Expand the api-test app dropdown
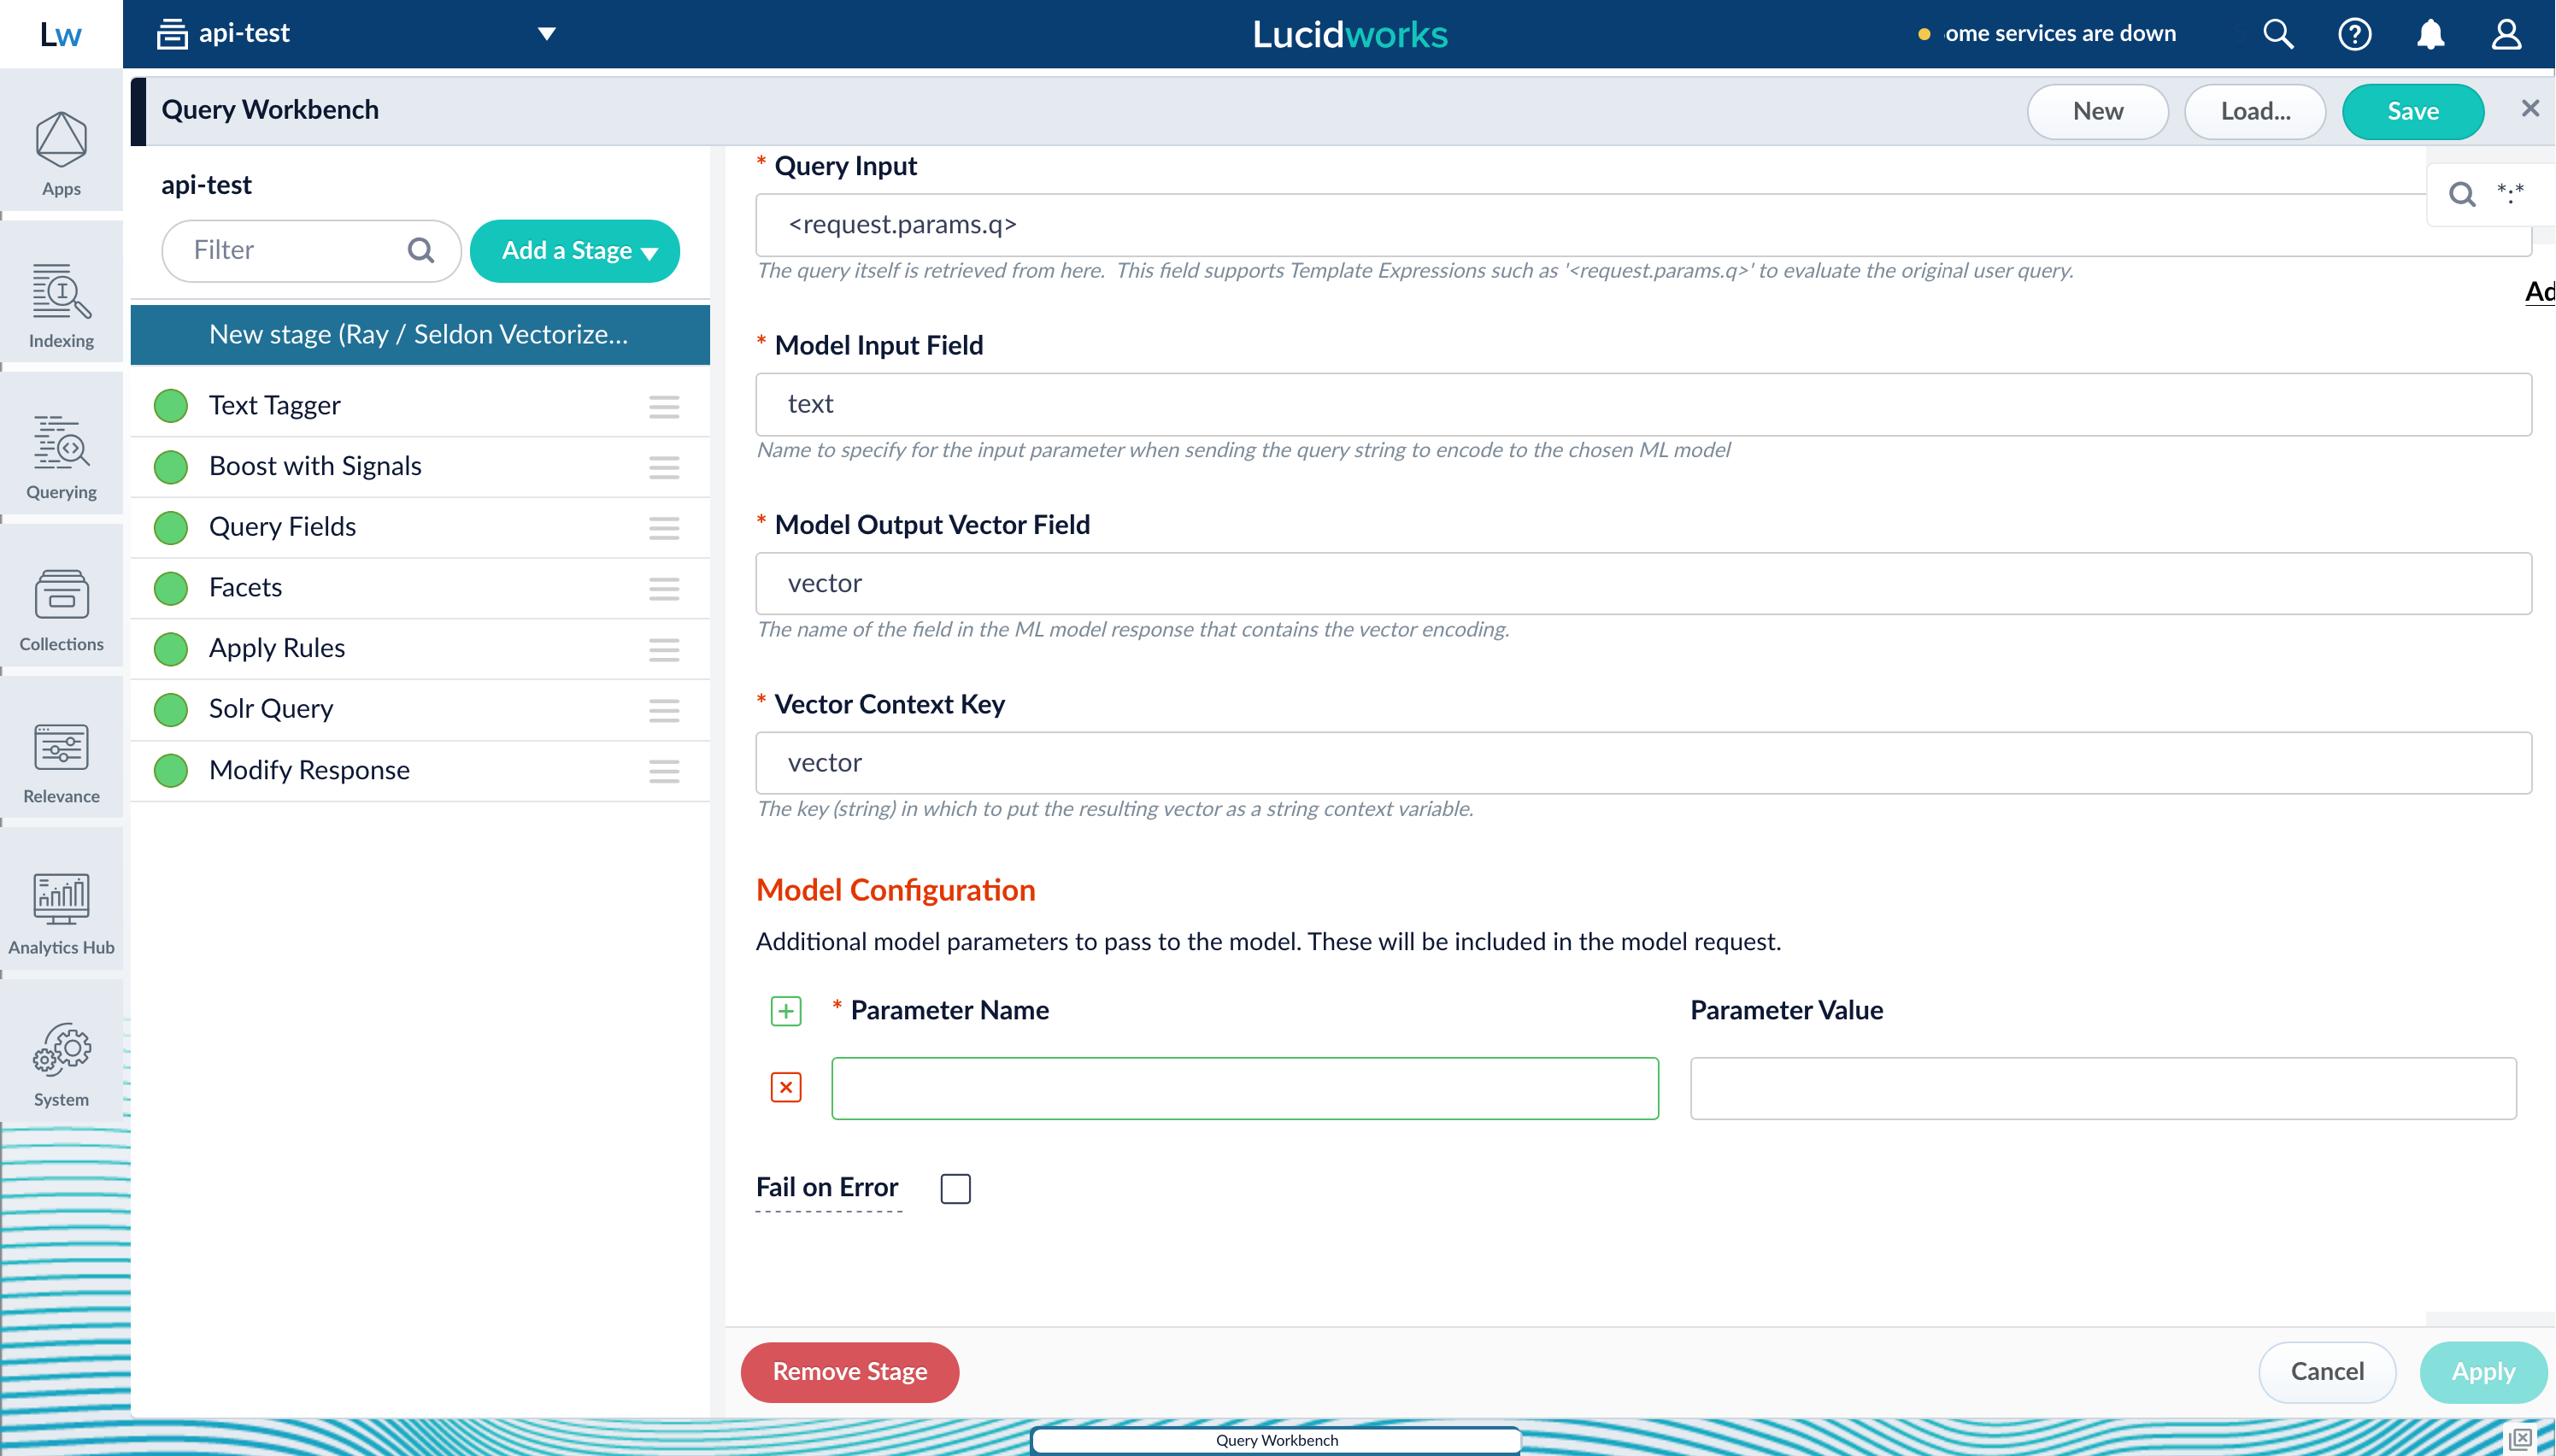The height and width of the screenshot is (1456, 2556). pos(546,34)
